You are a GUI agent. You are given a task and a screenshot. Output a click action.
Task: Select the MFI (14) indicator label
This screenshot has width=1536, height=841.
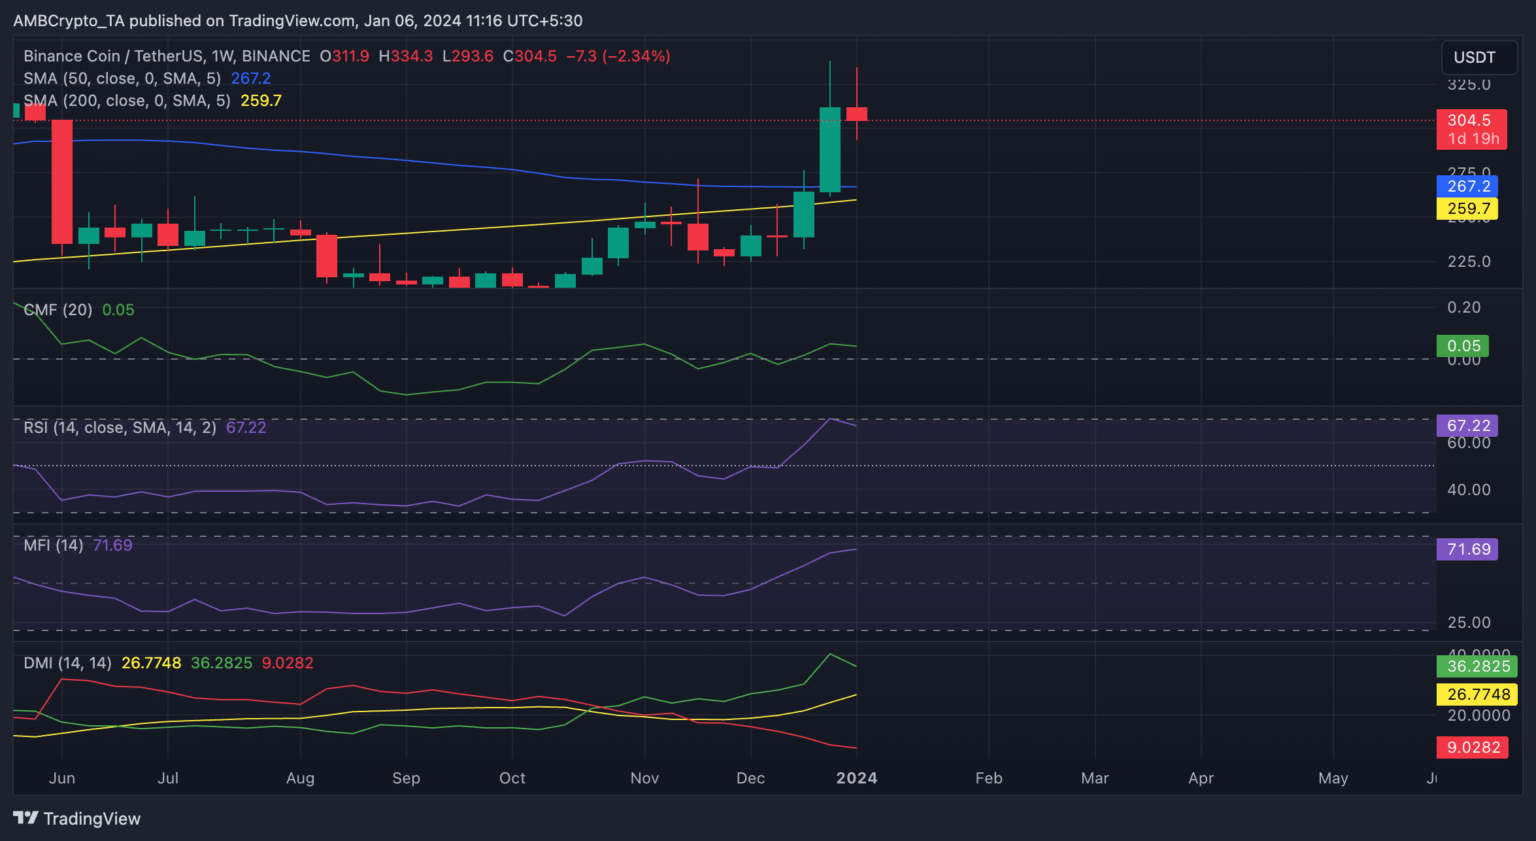tap(53, 545)
